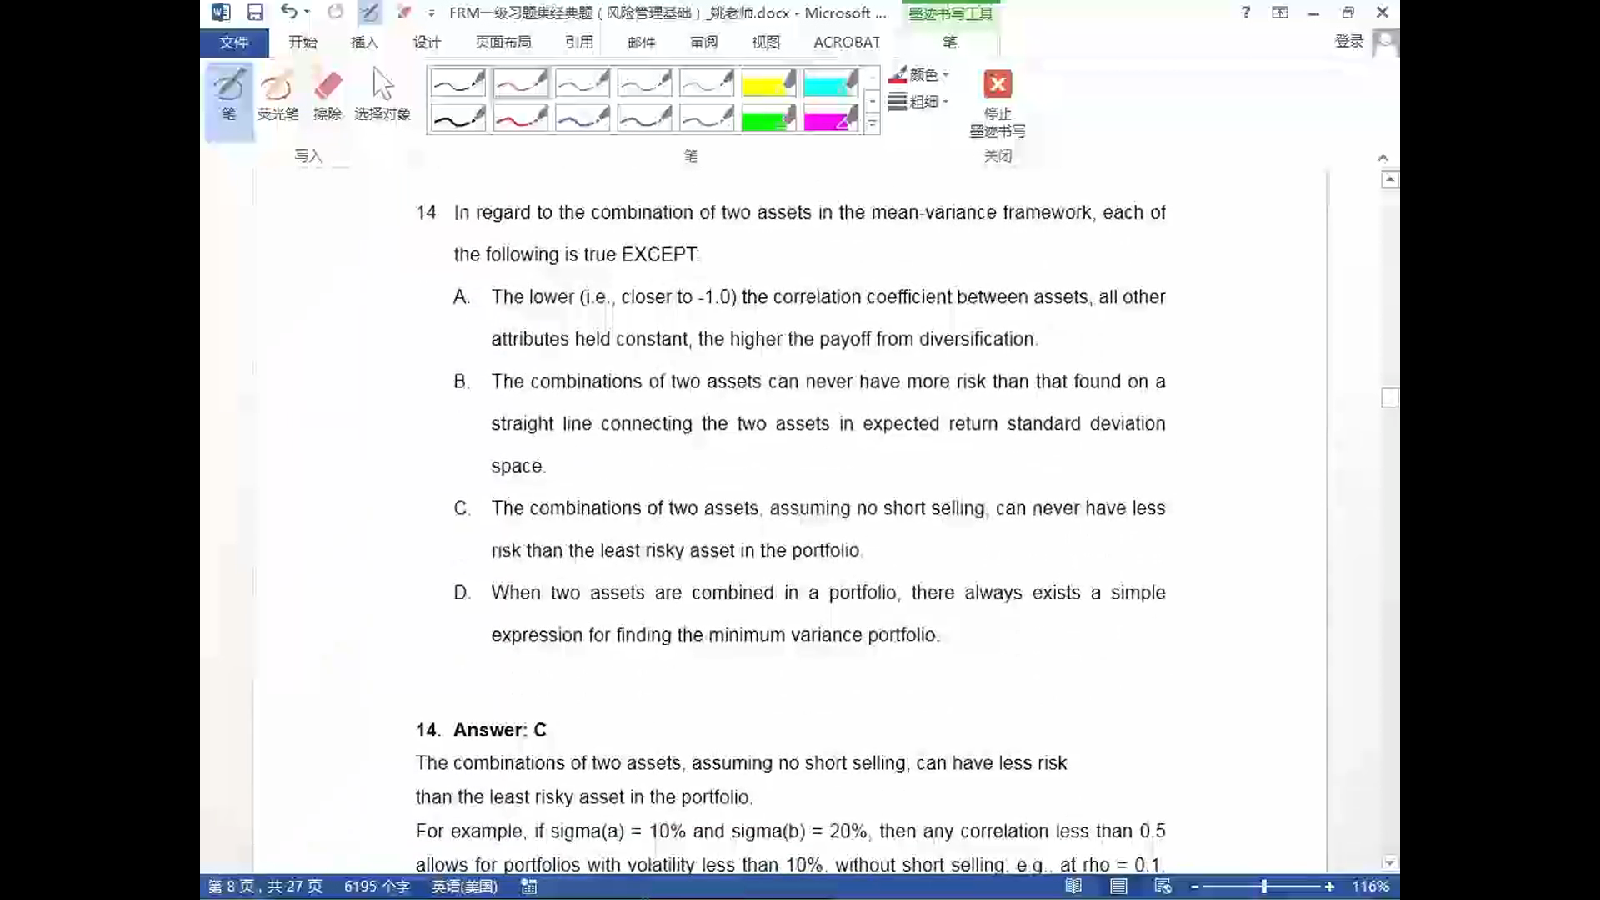1600x900 pixels.
Task: Toggle the ink pen button in the quick access toolbar
Action: tap(369, 12)
